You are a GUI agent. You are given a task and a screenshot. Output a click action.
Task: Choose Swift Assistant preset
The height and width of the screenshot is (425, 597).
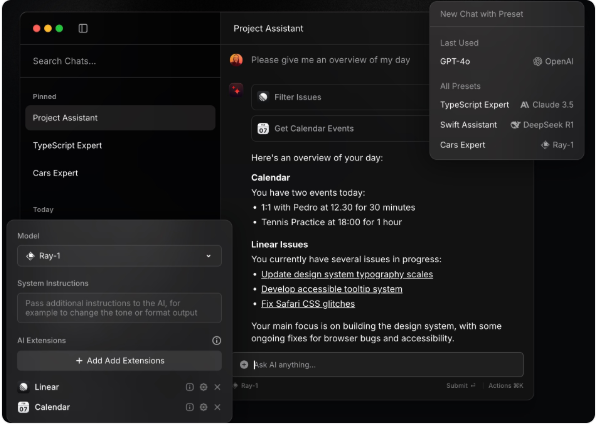click(x=507, y=125)
